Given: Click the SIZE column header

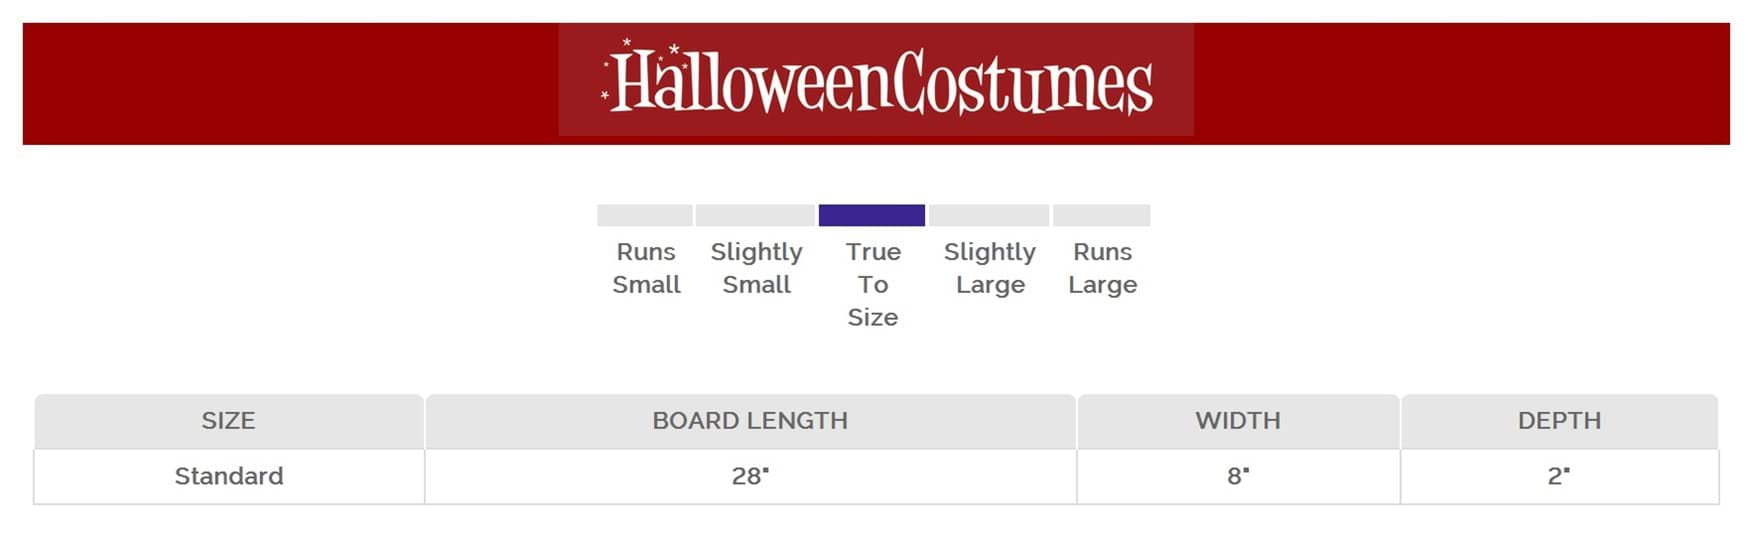Looking at the screenshot, I should point(228,421).
